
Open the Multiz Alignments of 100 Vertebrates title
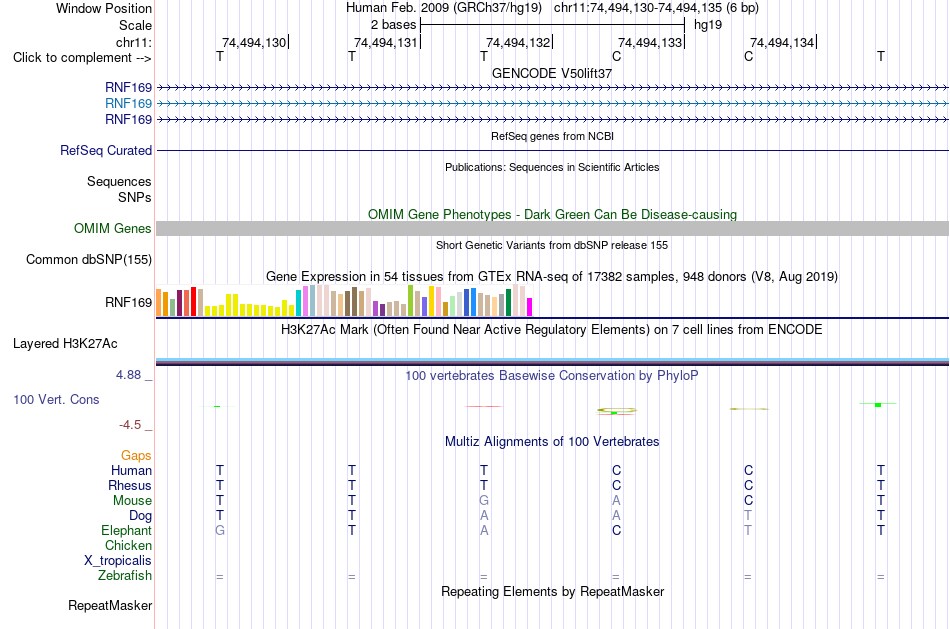point(552,442)
